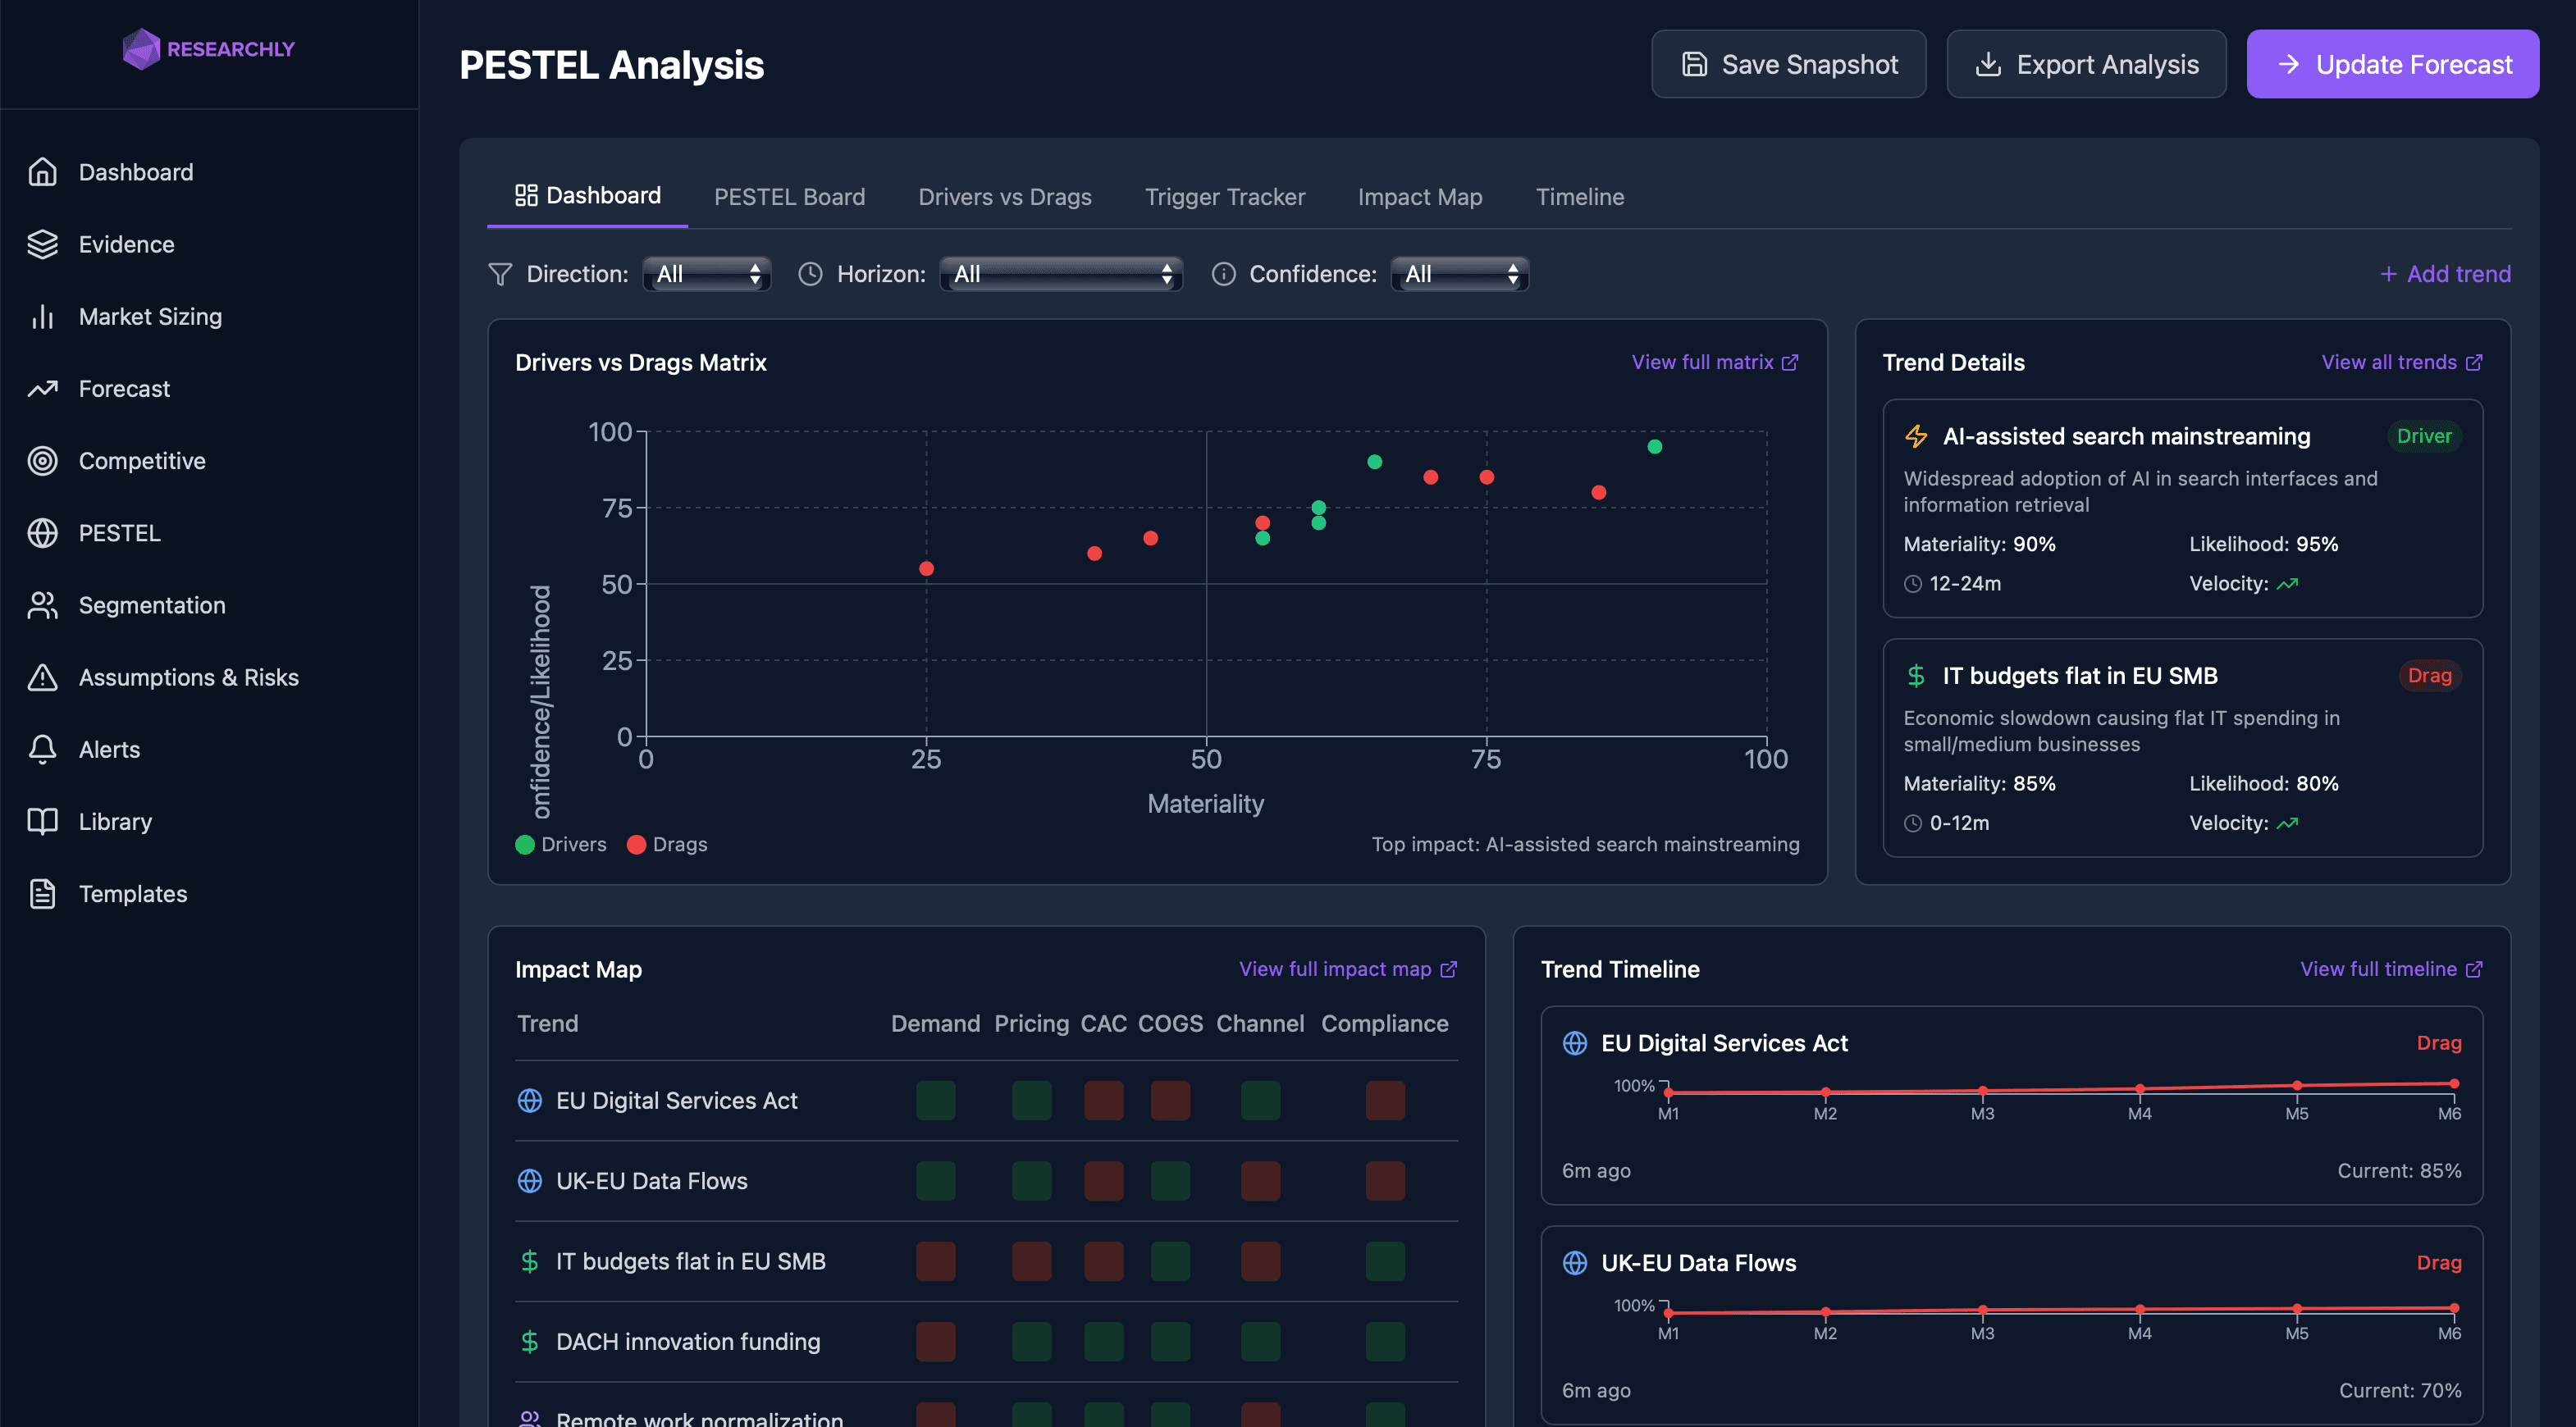The height and width of the screenshot is (1427, 2576).
Task: Click the M3 point on EU Digital Services Act timeline
Action: 1982,1091
